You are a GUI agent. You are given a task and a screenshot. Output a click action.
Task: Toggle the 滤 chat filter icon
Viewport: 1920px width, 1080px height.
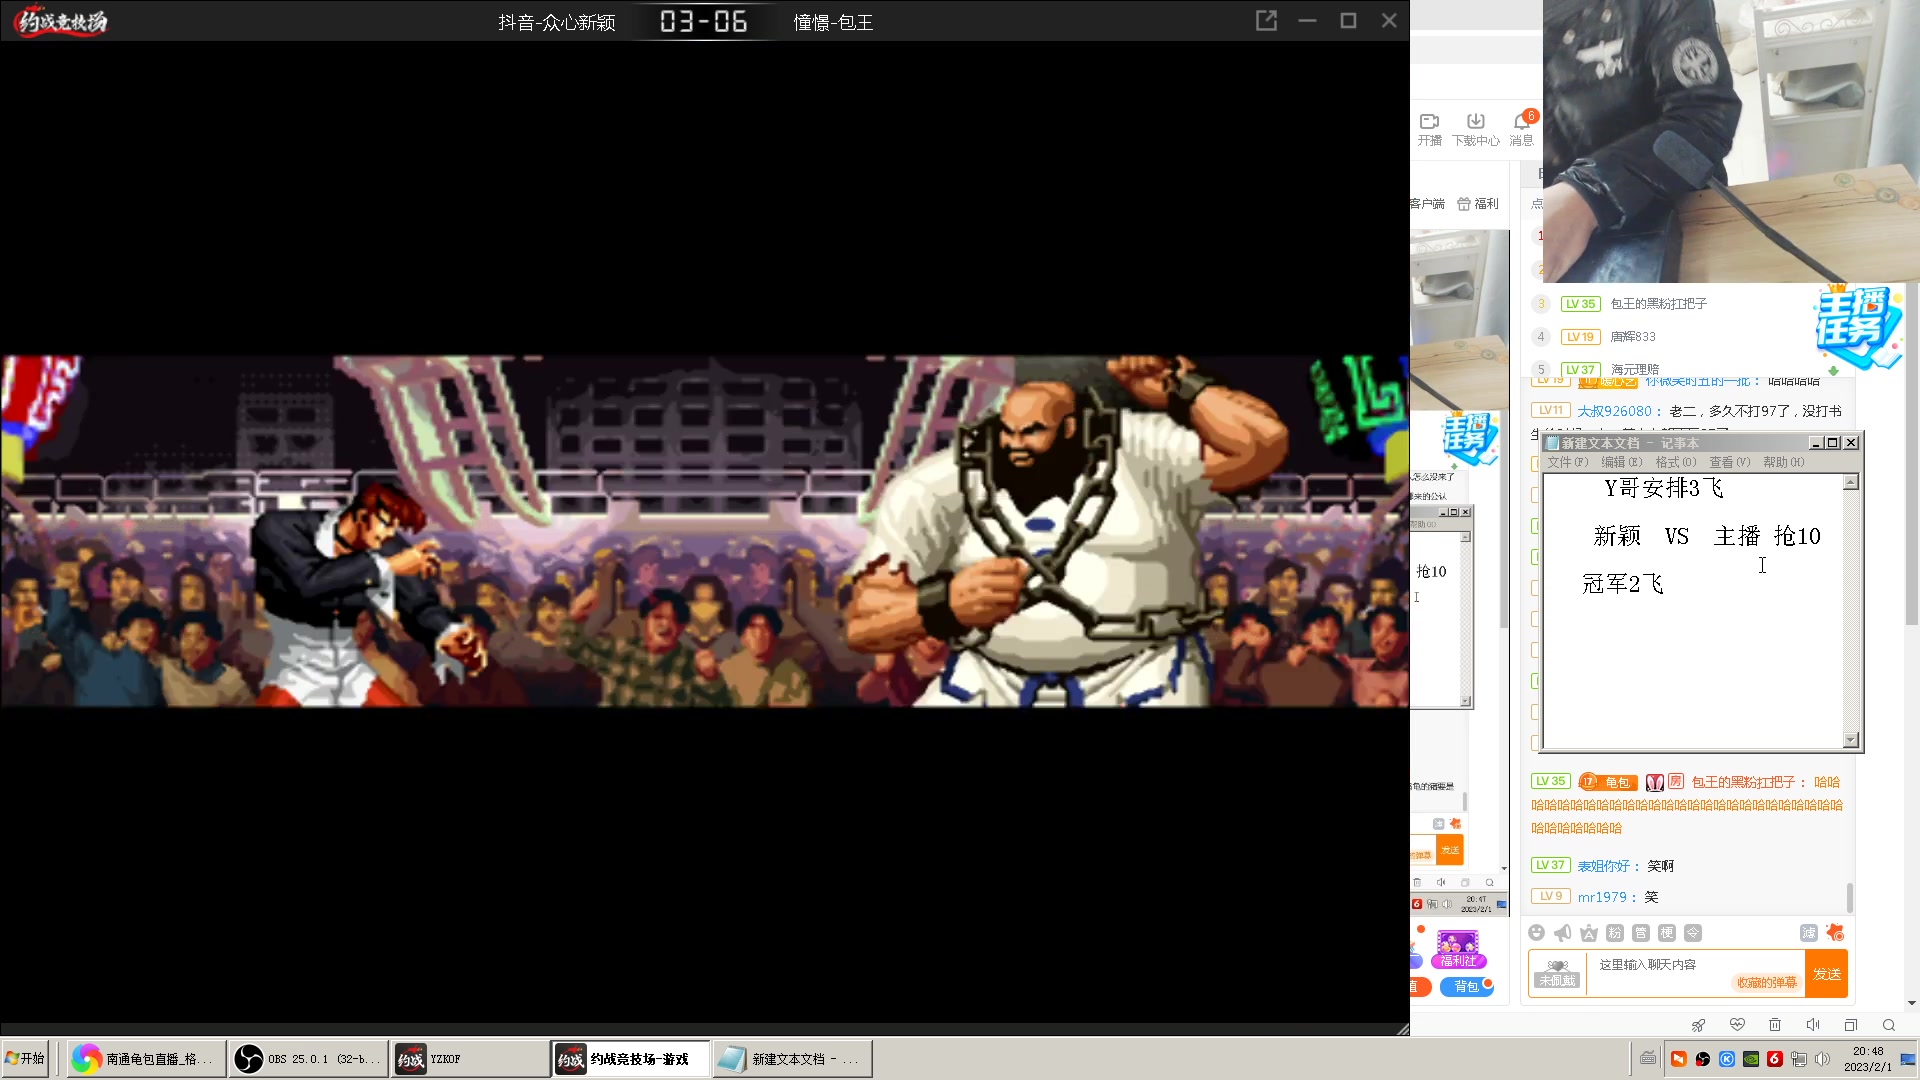coord(1809,933)
